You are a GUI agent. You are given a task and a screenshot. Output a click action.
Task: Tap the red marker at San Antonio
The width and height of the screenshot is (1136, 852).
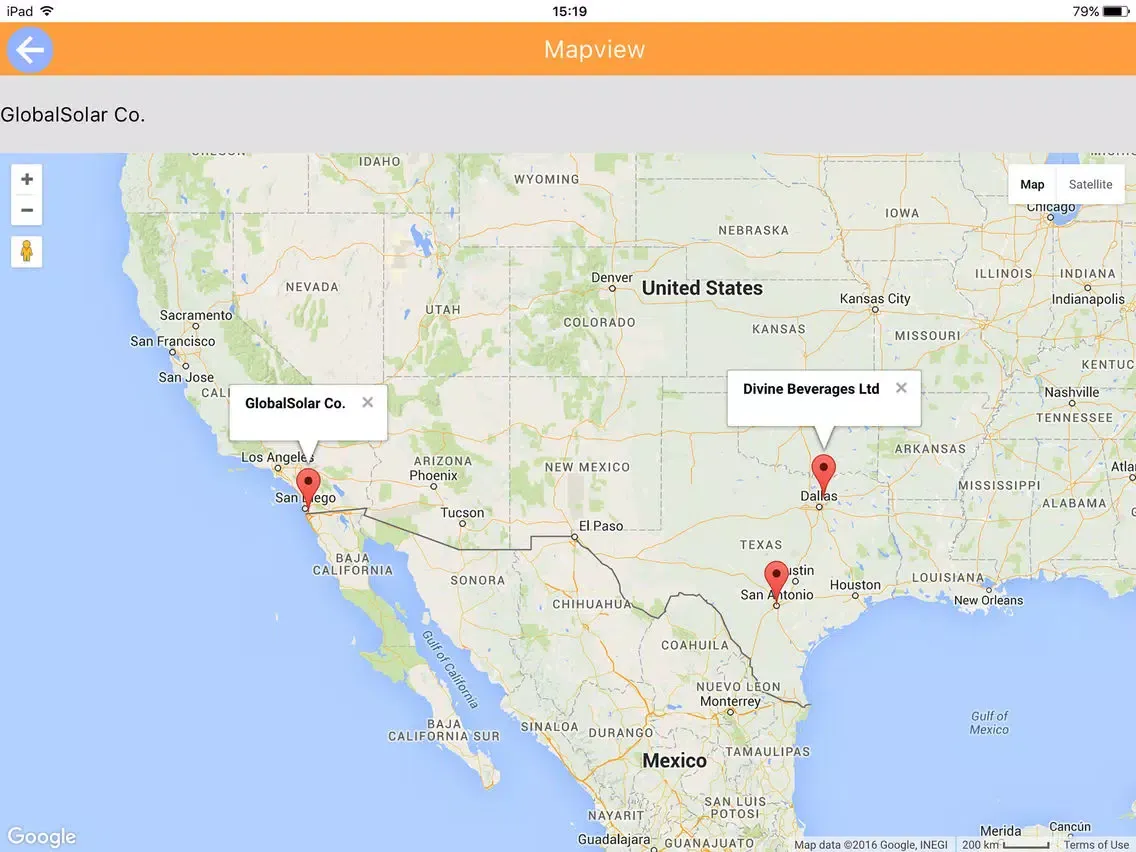pos(776,581)
